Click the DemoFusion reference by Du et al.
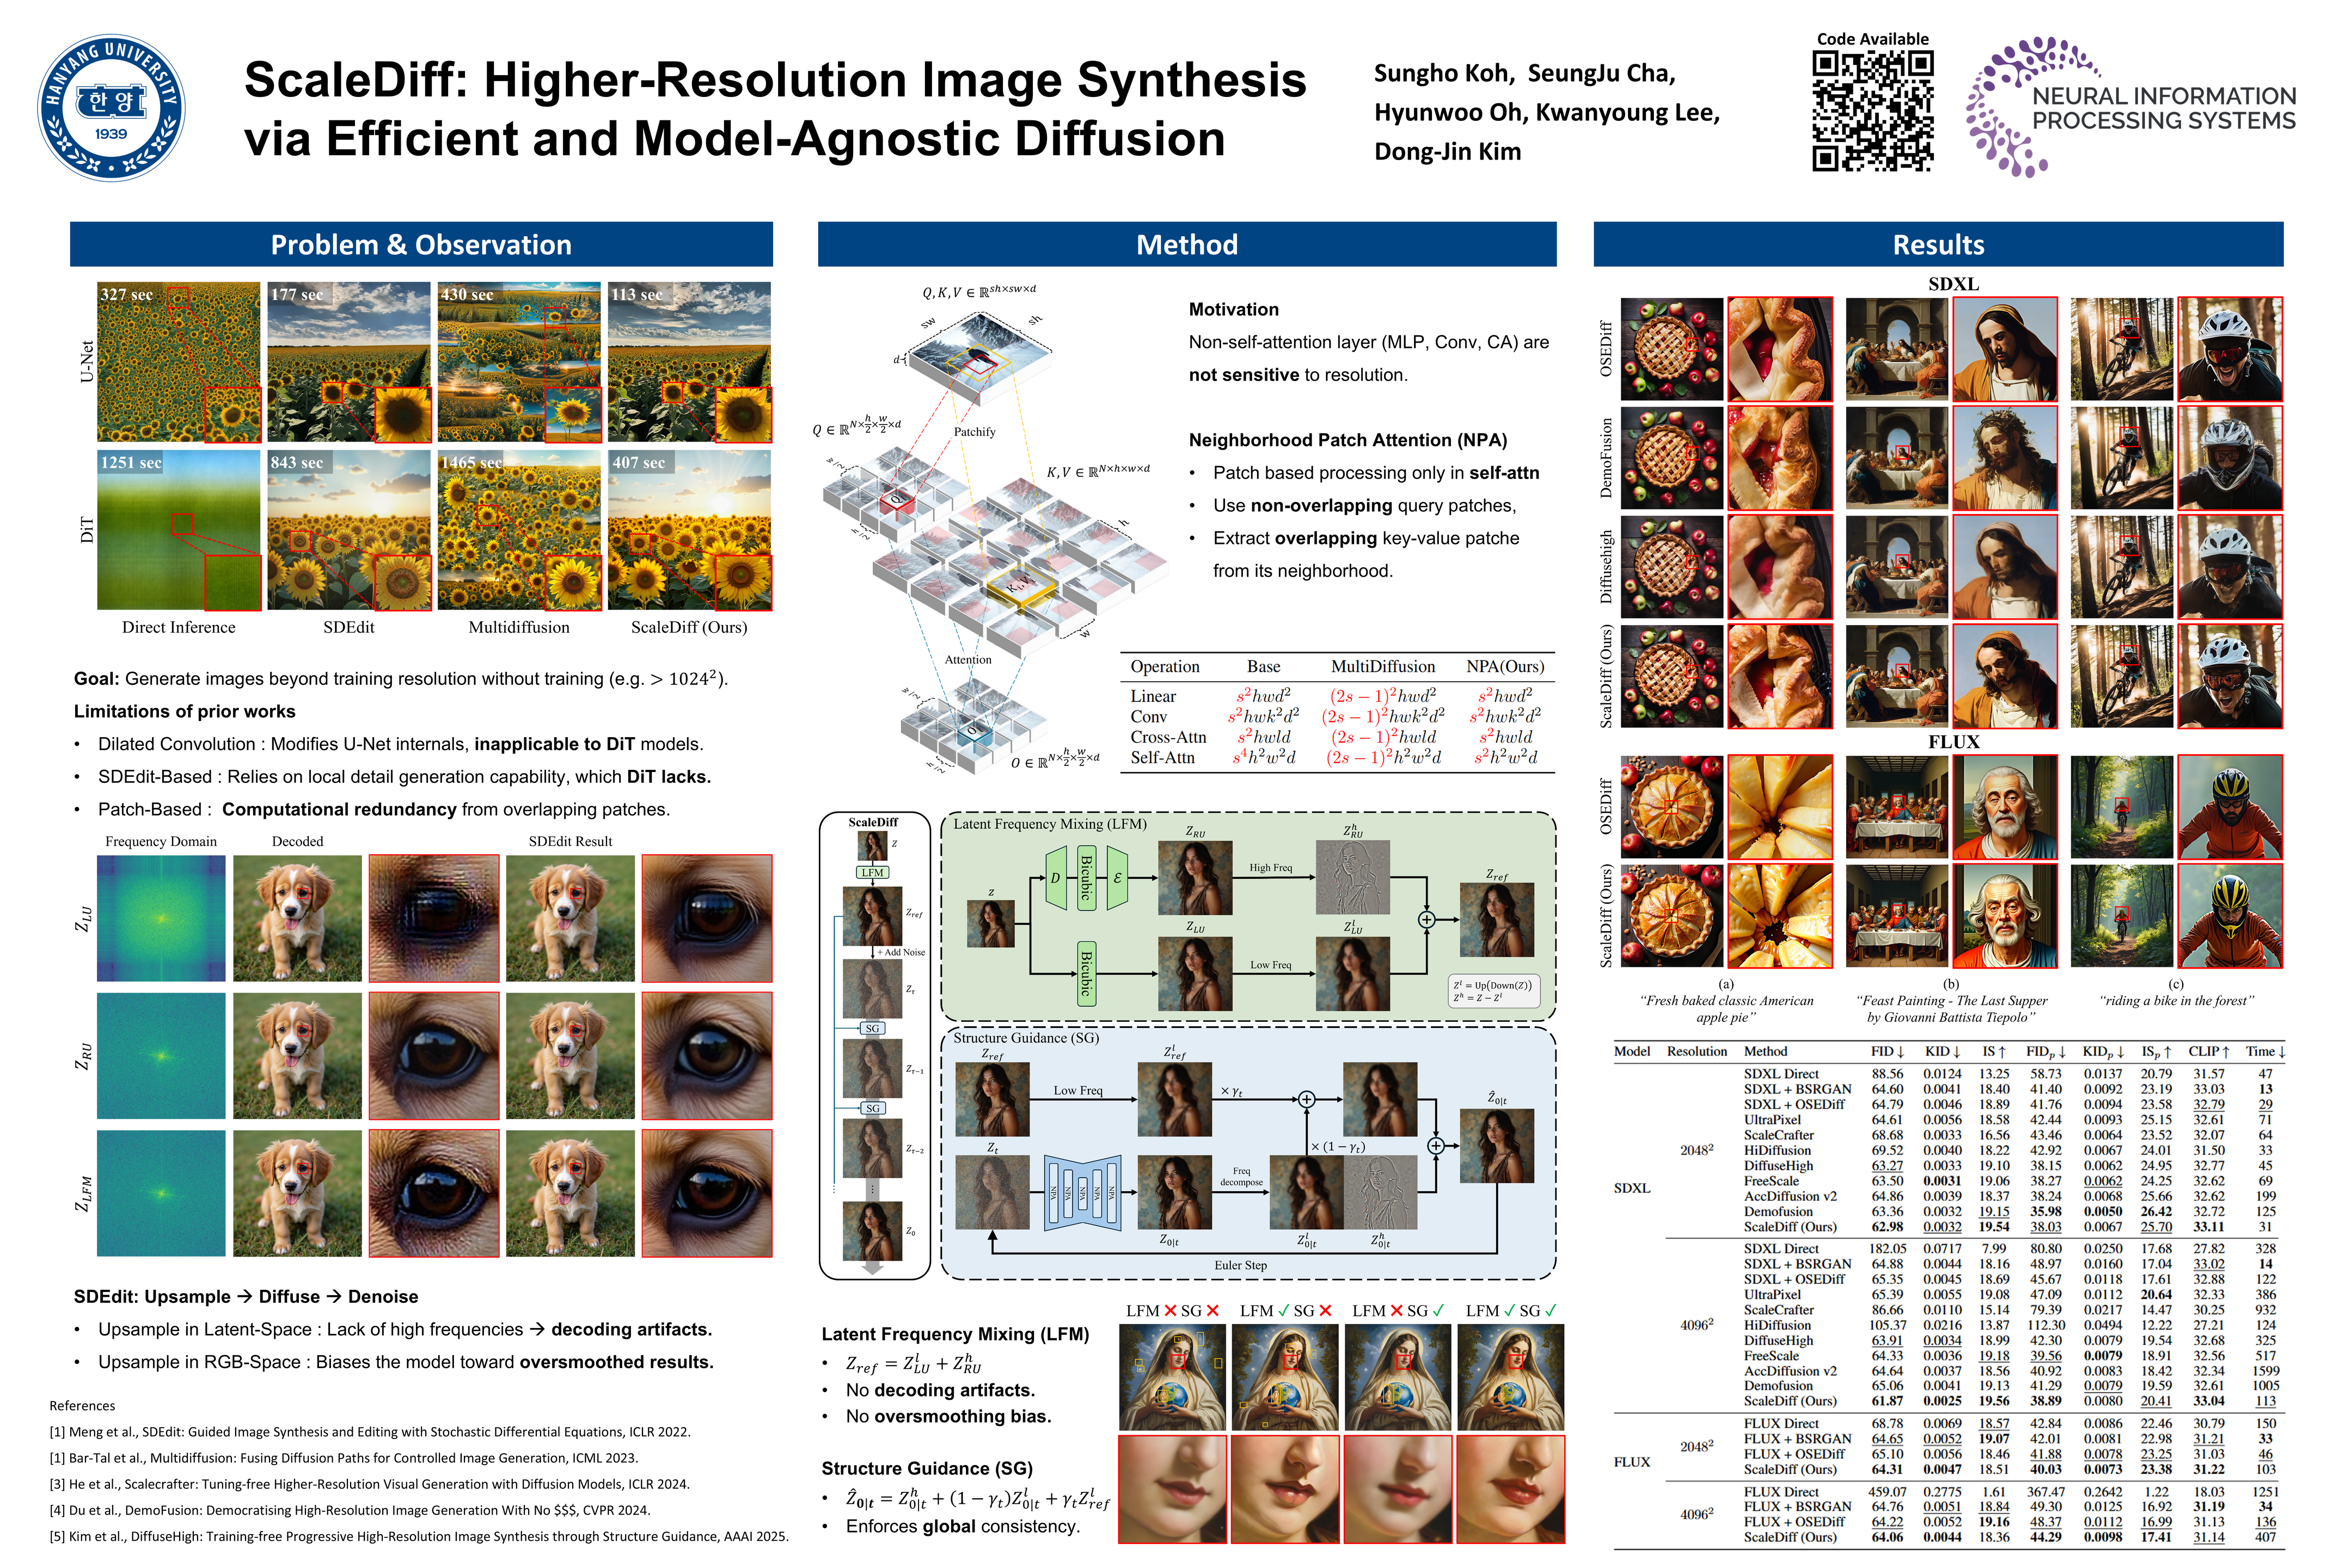The height and width of the screenshot is (1568, 2352). click(x=349, y=1510)
